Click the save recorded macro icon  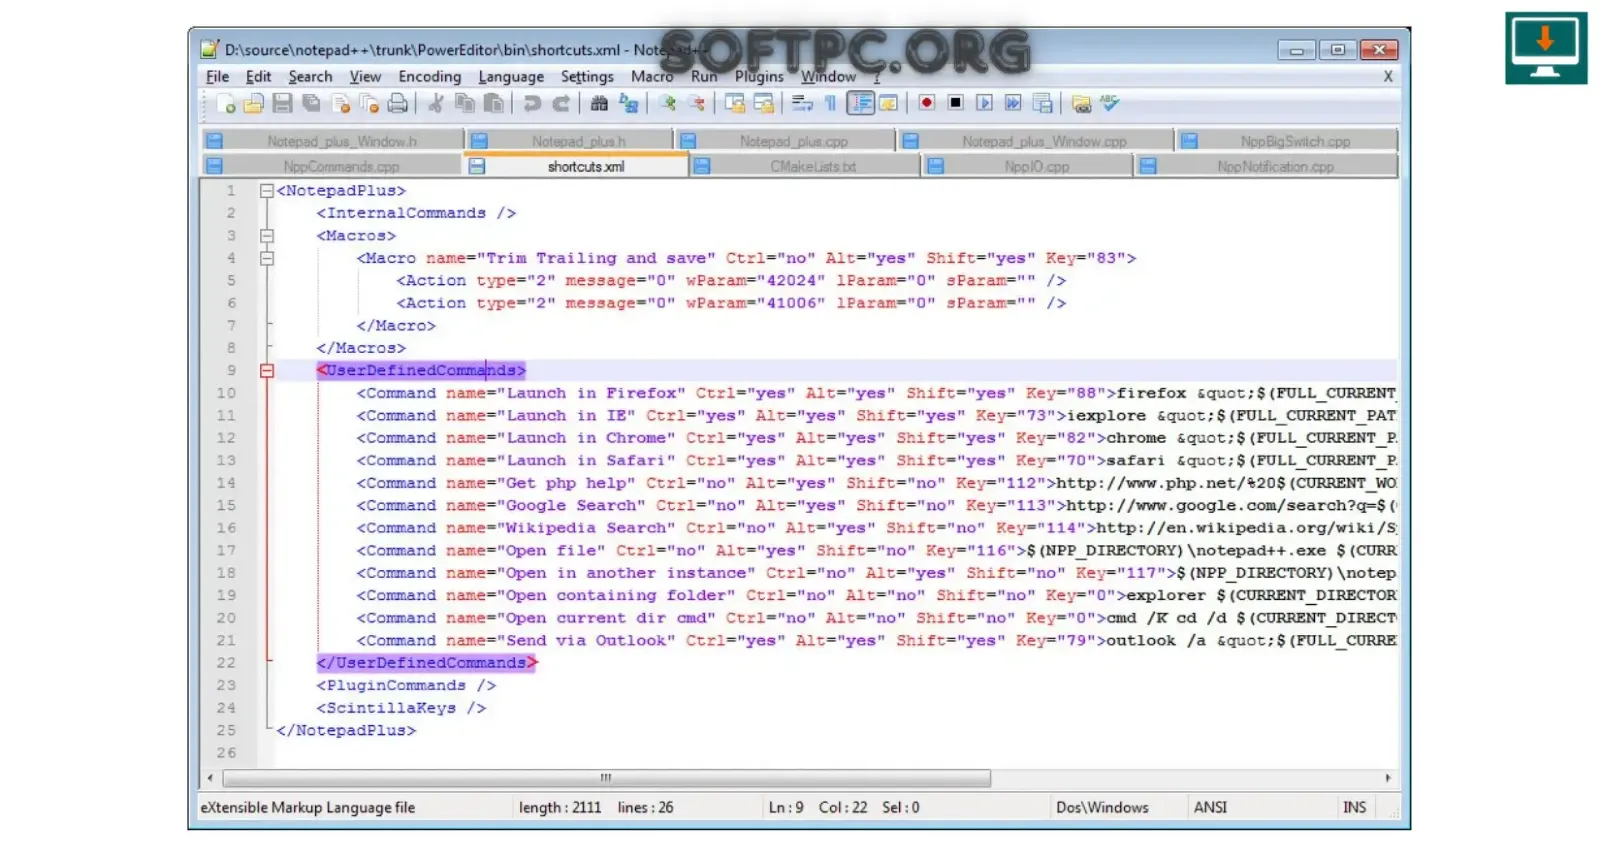tap(1043, 103)
